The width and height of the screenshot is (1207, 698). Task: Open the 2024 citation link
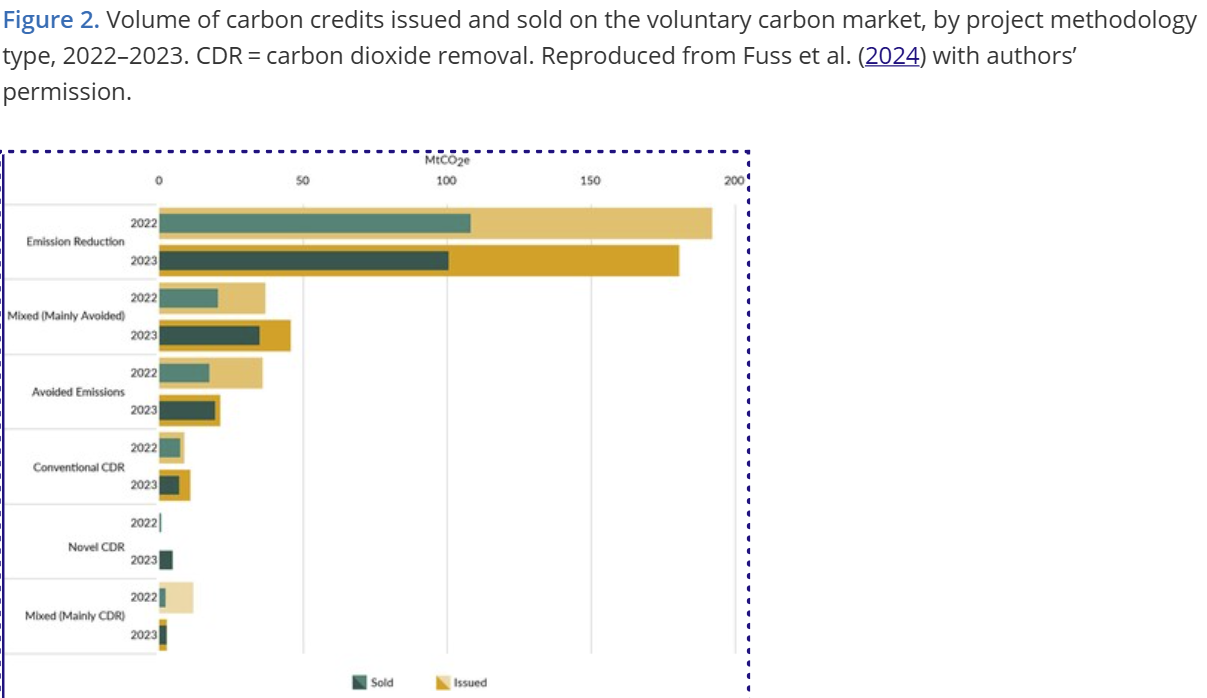pyautogui.click(x=892, y=55)
